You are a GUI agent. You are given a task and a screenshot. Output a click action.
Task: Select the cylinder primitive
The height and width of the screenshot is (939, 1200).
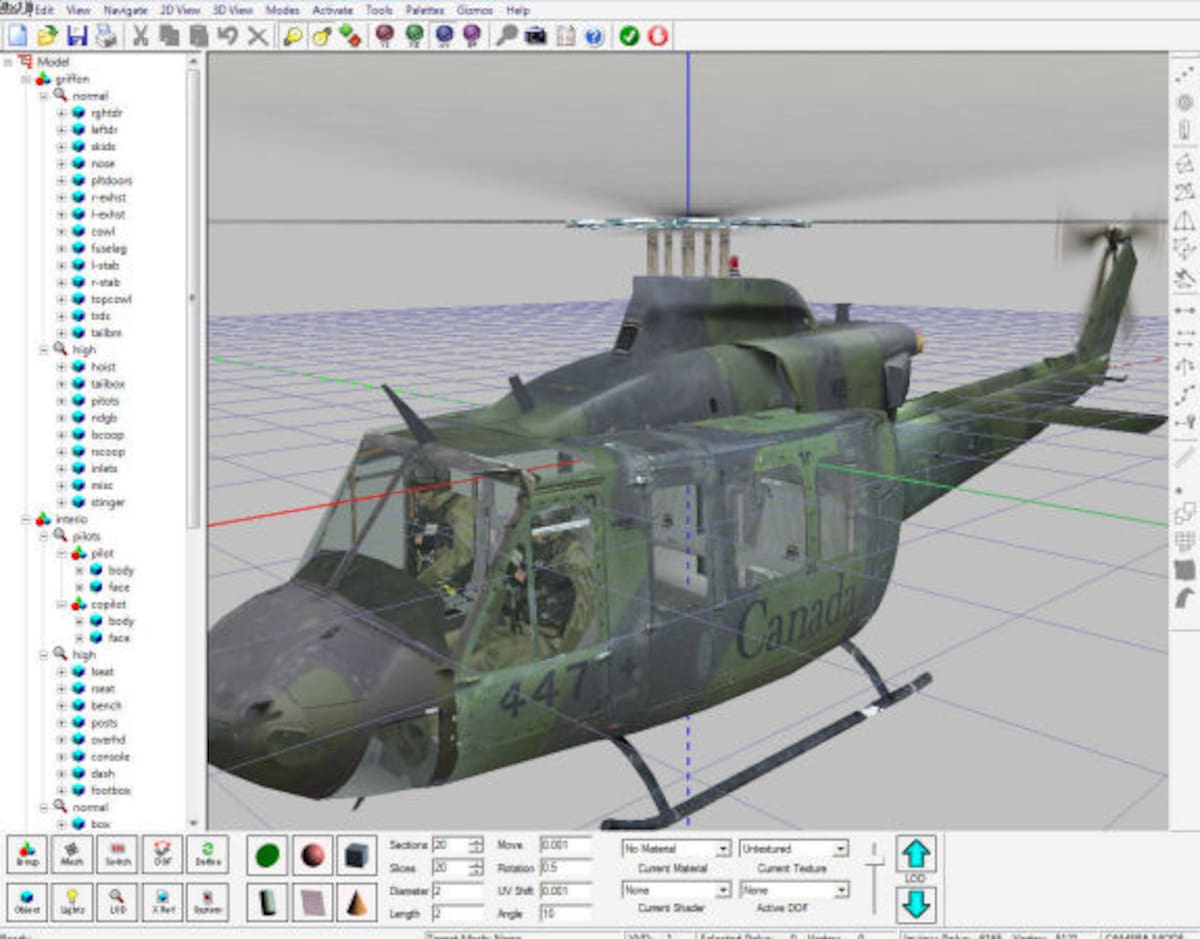pyautogui.click(x=267, y=902)
